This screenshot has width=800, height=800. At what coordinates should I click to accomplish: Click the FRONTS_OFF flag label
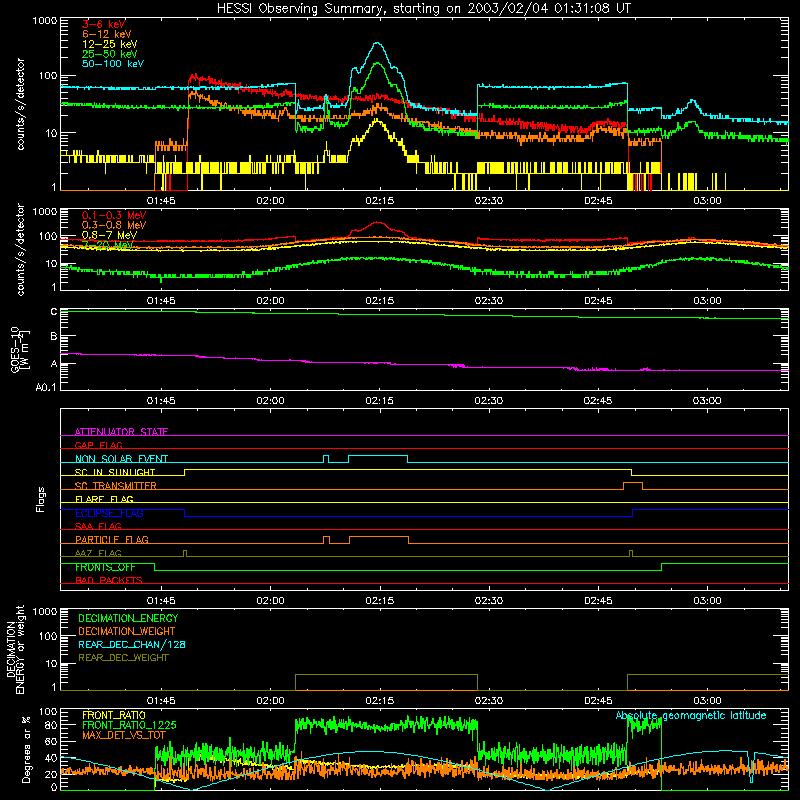pyautogui.click(x=105, y=567)
